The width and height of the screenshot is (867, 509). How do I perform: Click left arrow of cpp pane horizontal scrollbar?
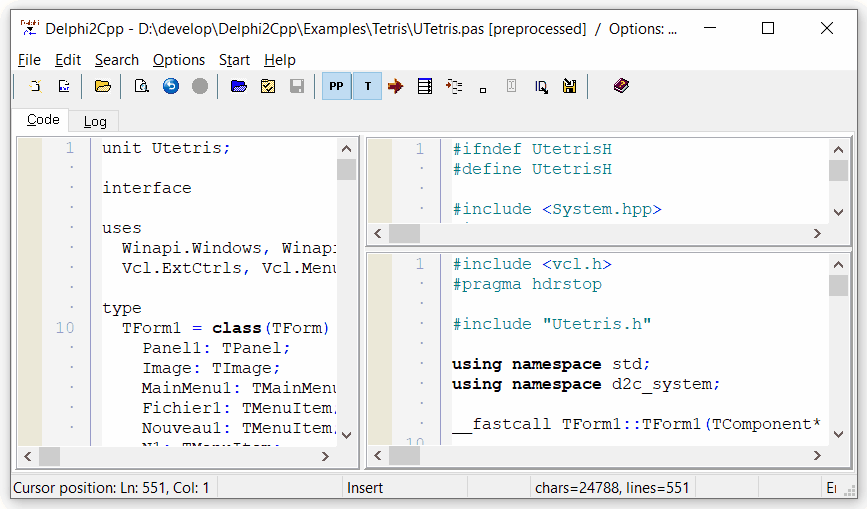pyautogui.click(x=378, y=455)
